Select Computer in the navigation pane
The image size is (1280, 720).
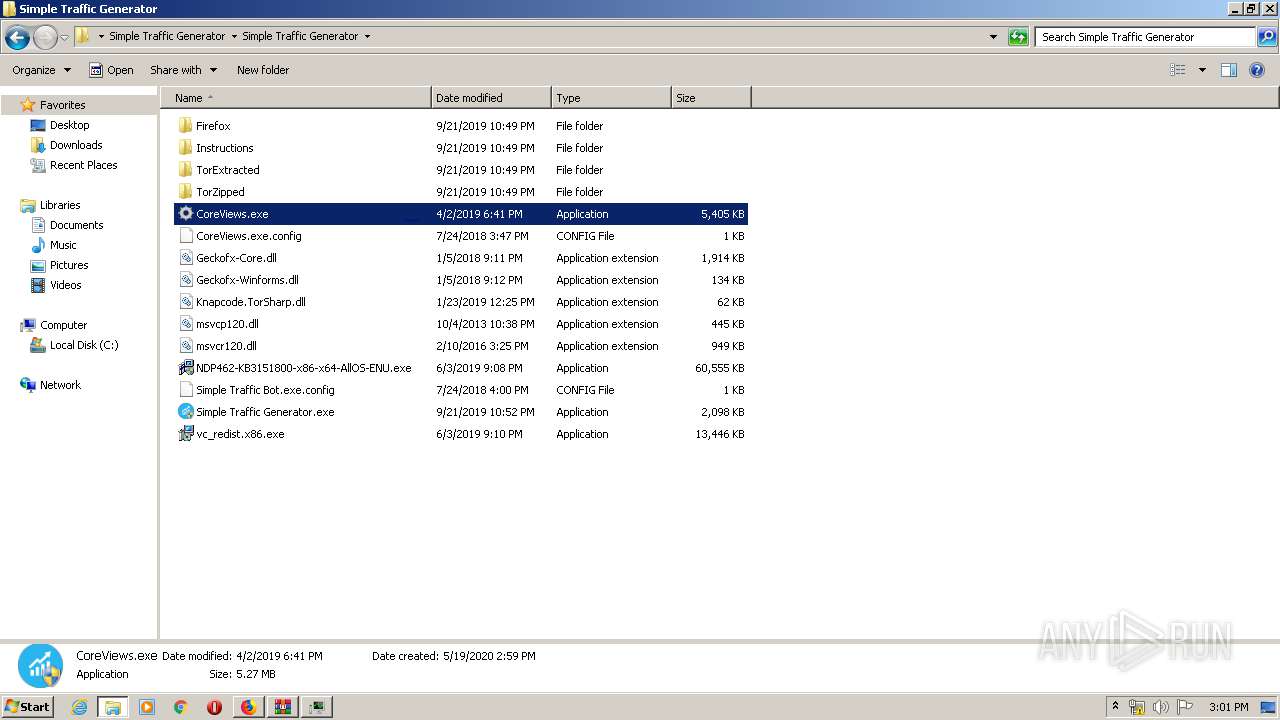coord(63,325)
